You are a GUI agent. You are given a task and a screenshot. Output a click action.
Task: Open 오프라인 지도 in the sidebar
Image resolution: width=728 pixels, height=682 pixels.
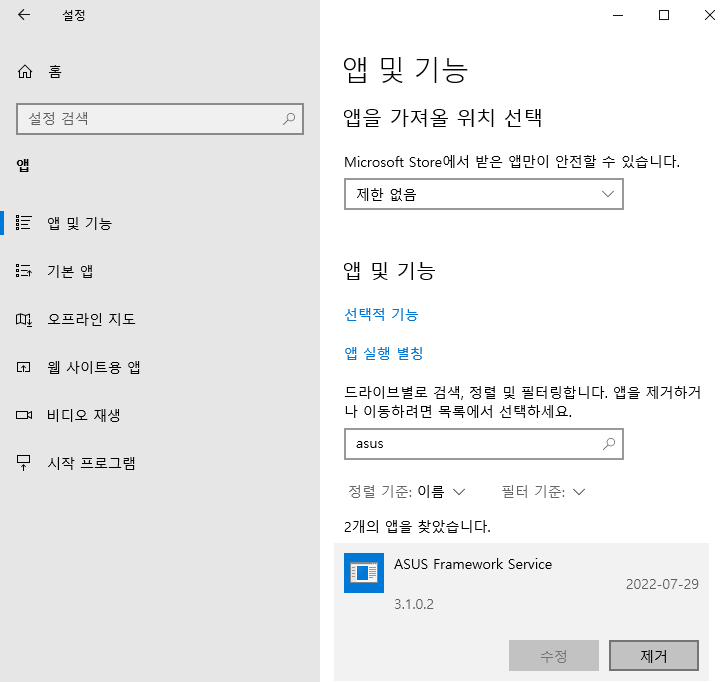click(91, 319)
